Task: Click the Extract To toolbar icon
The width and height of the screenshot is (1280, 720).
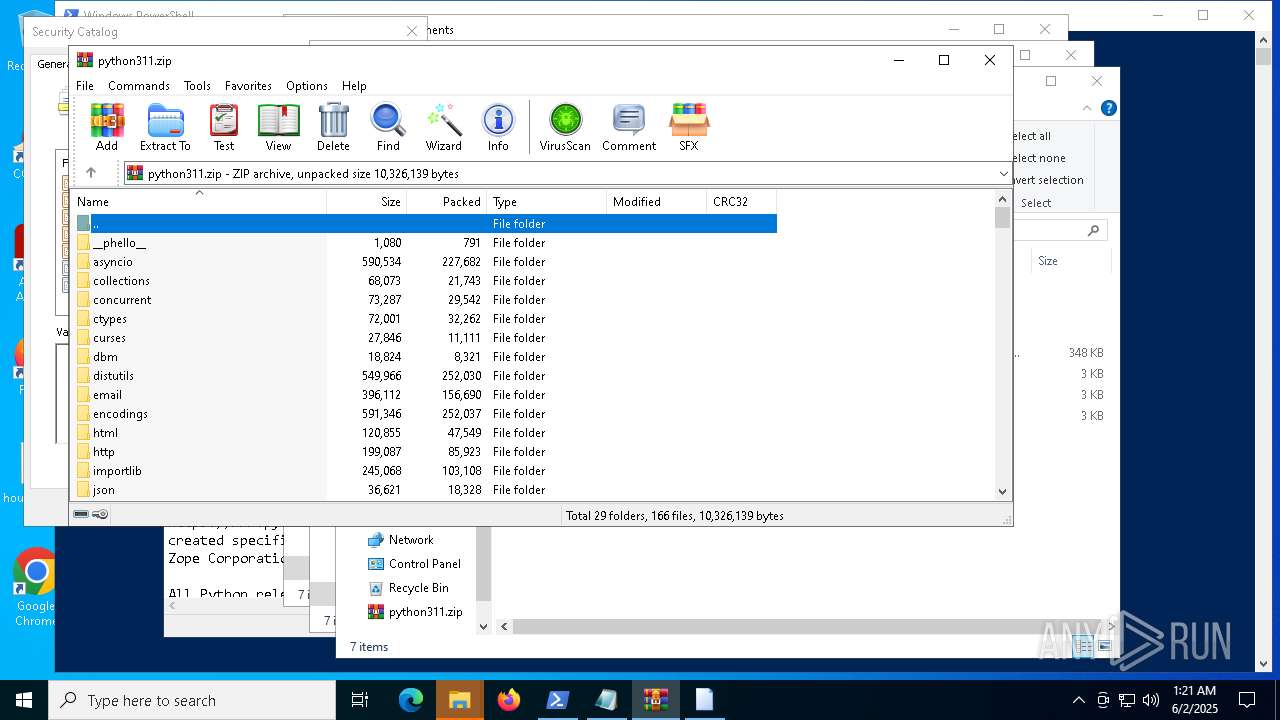Action: pos(165,127)
